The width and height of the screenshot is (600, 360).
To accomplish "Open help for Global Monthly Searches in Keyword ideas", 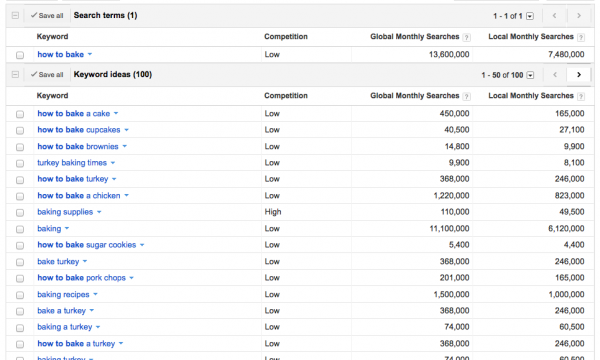I will pyautogui.click(x=466, y=96).
